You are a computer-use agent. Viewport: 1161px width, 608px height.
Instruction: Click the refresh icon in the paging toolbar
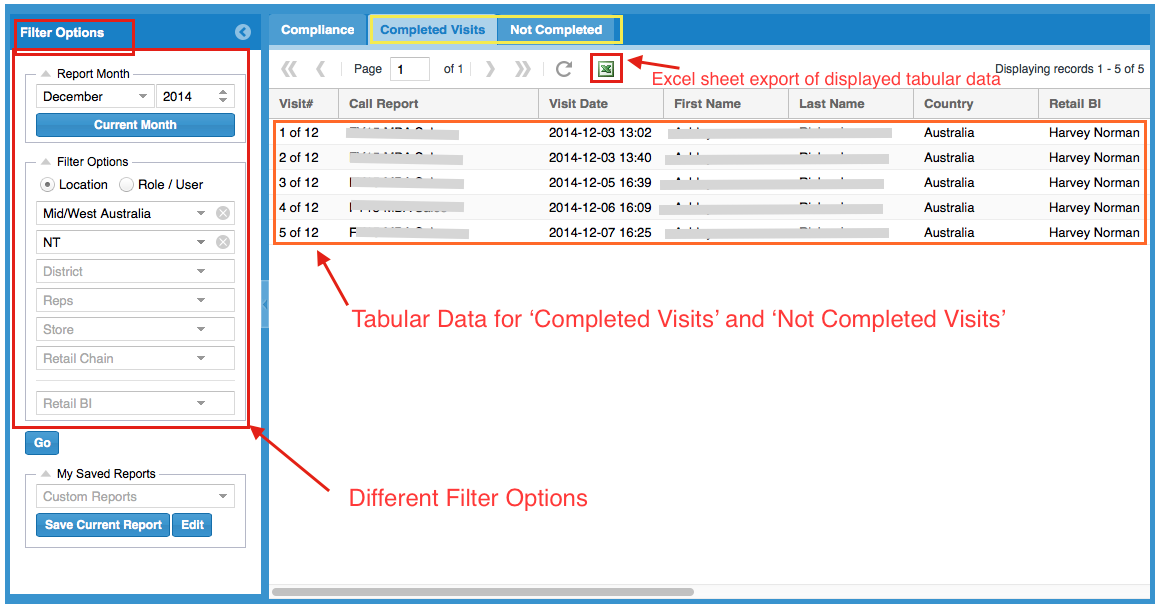(564, 69)
